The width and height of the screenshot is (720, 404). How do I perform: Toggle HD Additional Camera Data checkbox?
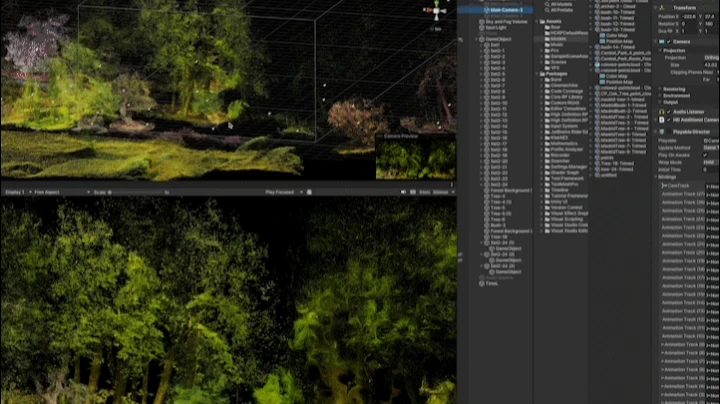click(x=669, y=120)
